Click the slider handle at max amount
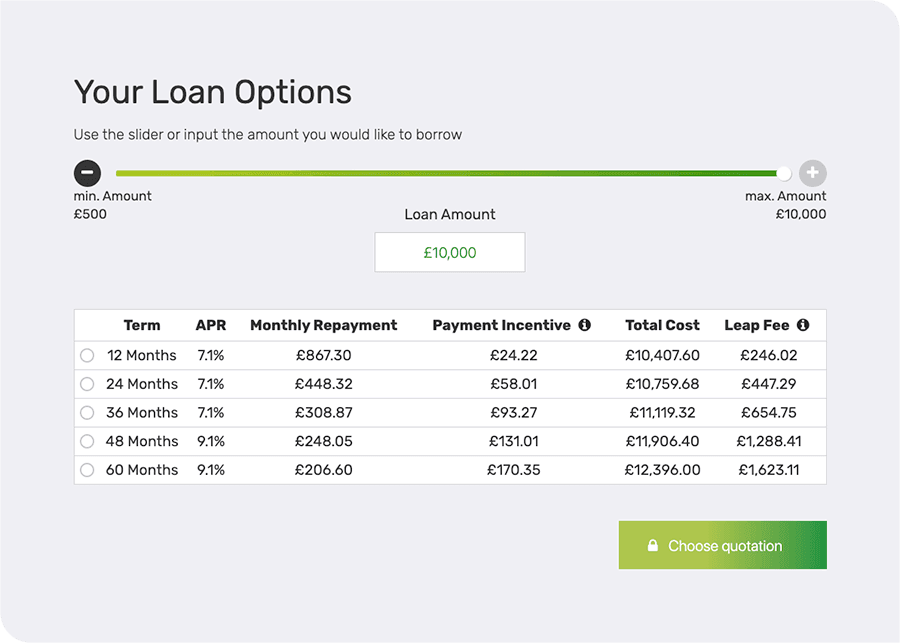 [783, 173]
